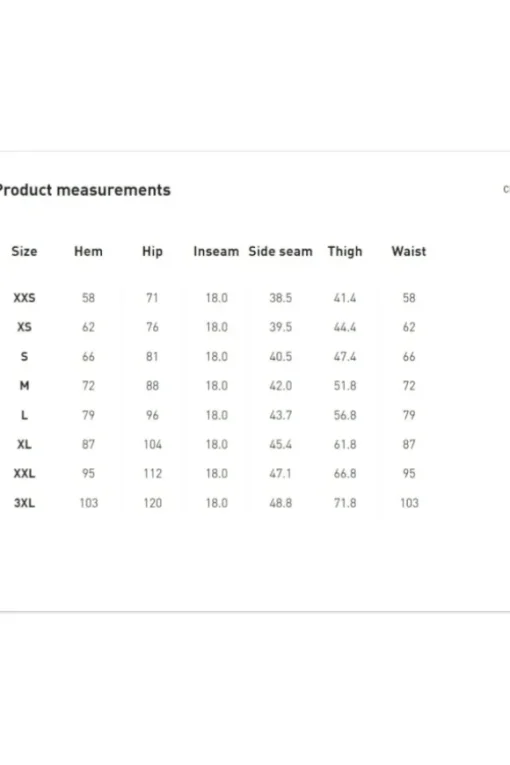510x765 pixels.
Task: Choose the XXL size row label
Action: (24, 473)
